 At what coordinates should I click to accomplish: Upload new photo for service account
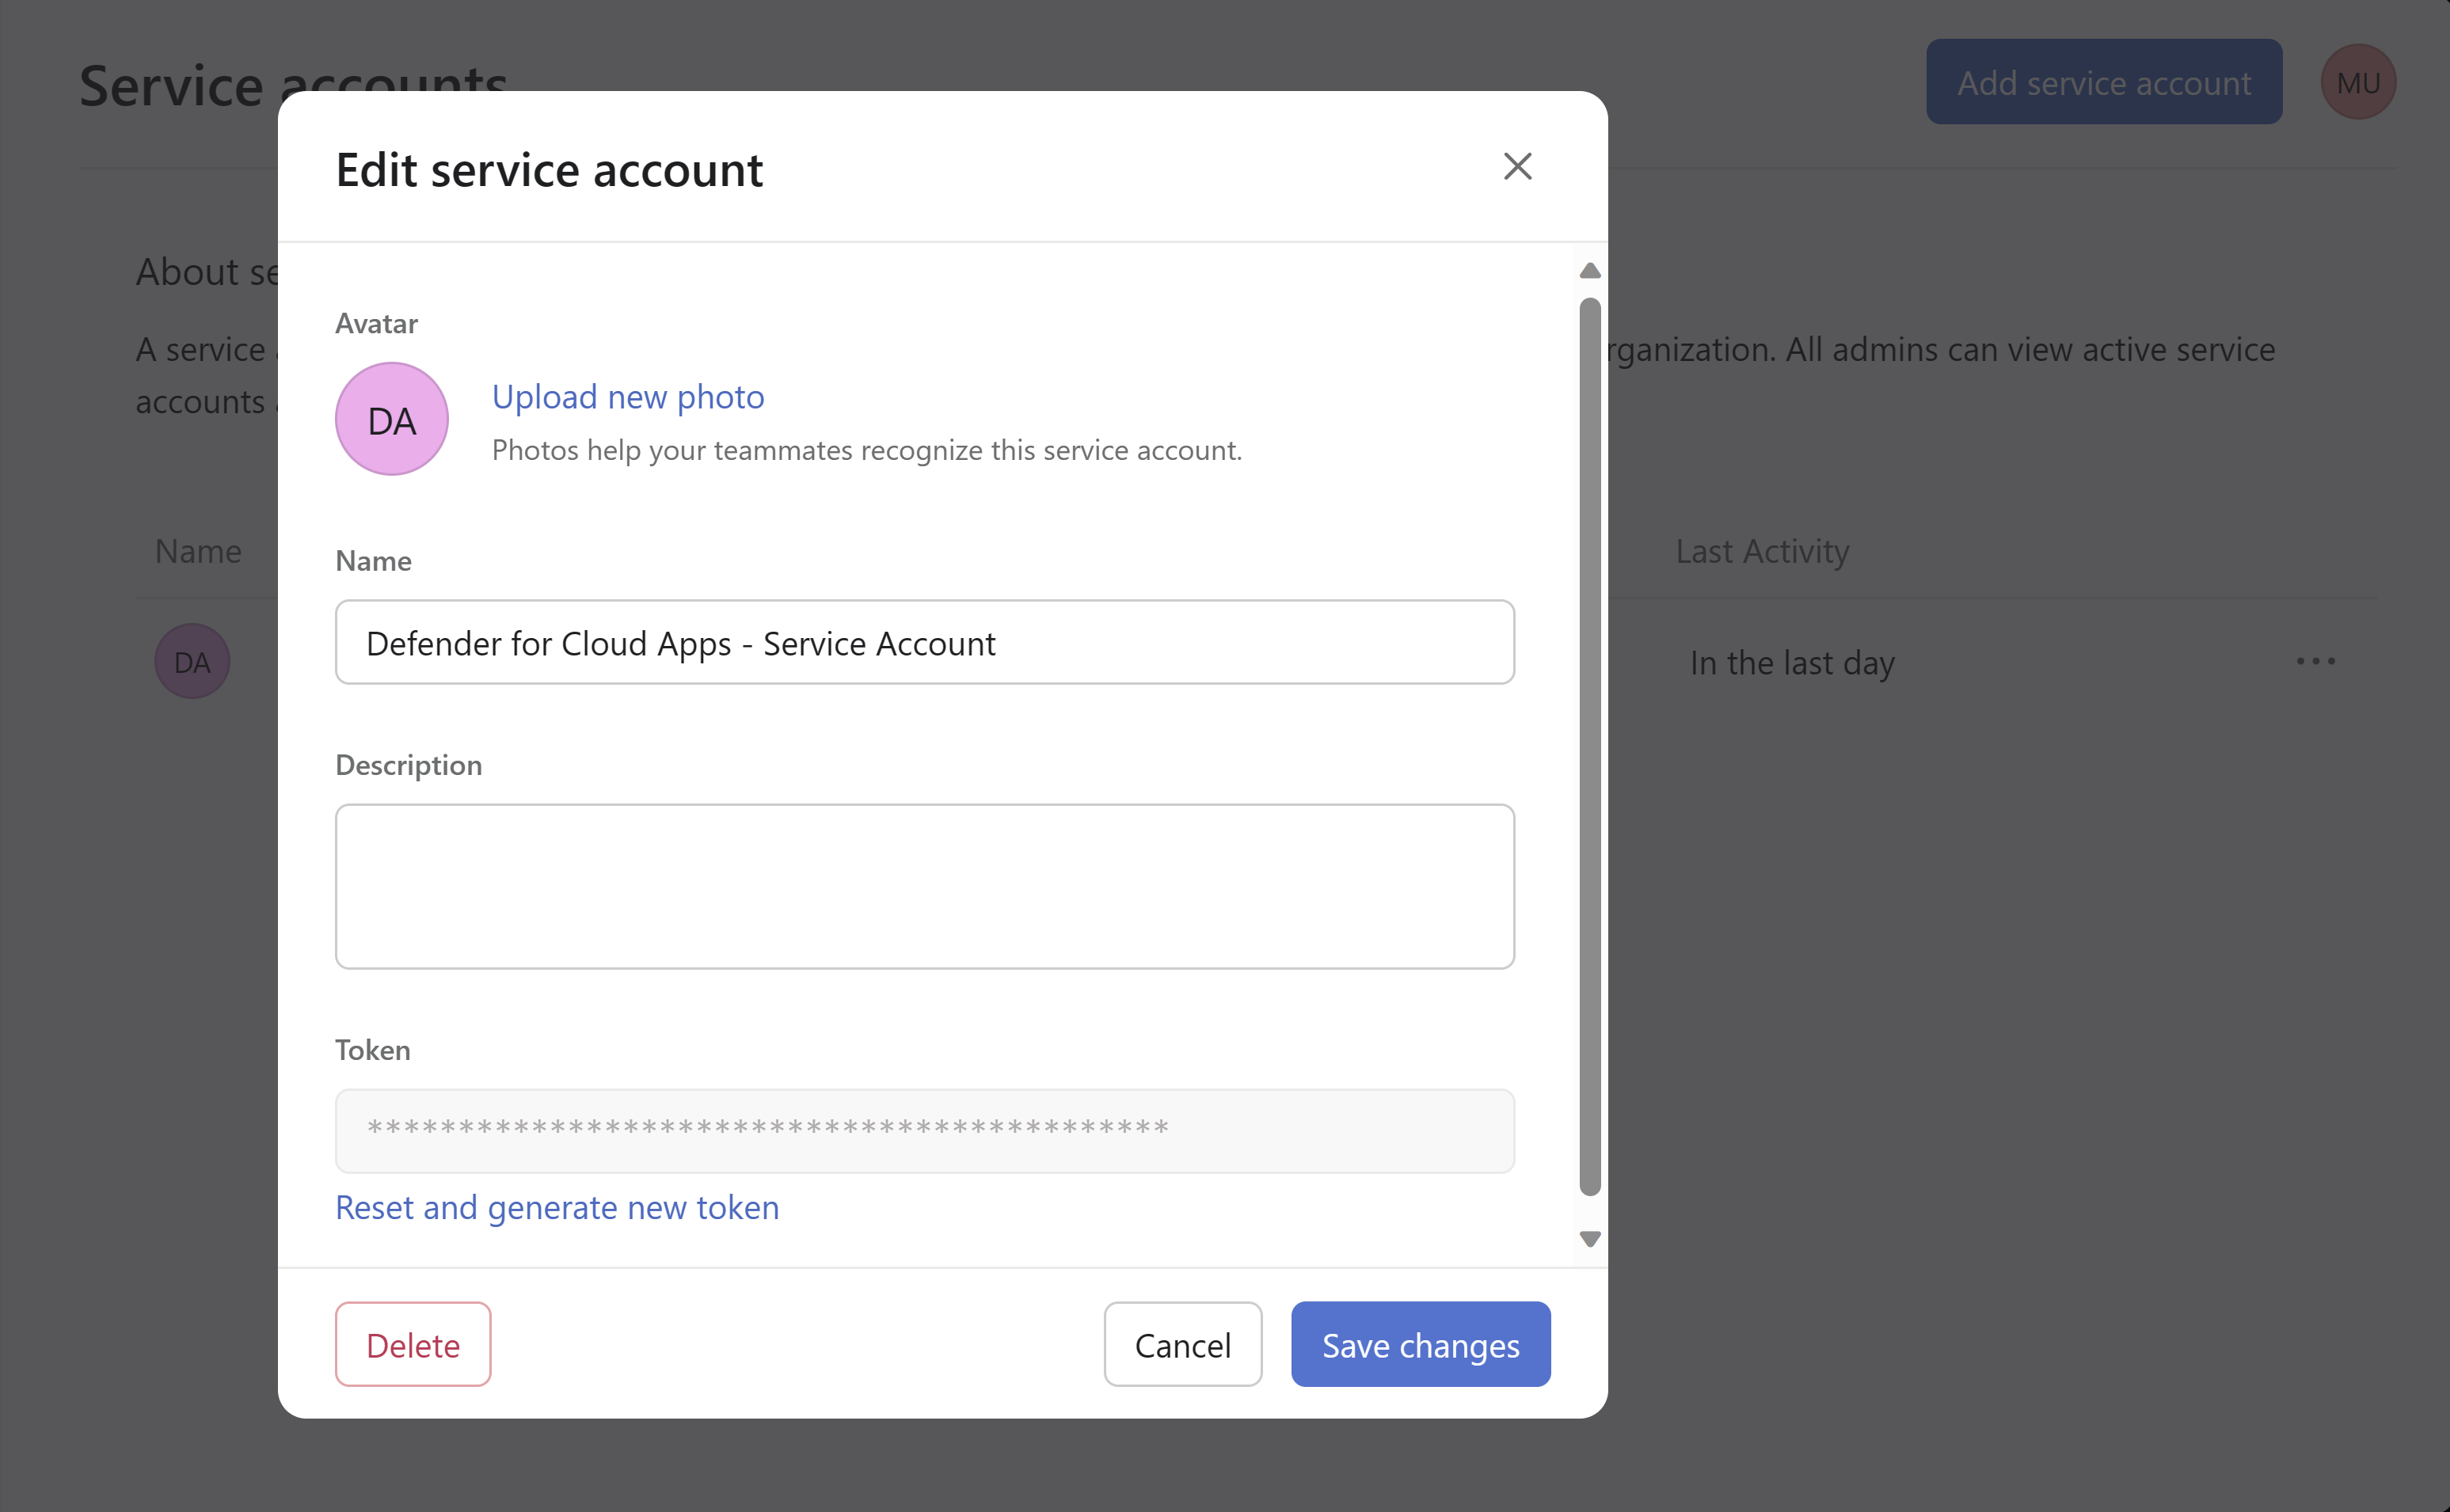[x=626, y=396]
